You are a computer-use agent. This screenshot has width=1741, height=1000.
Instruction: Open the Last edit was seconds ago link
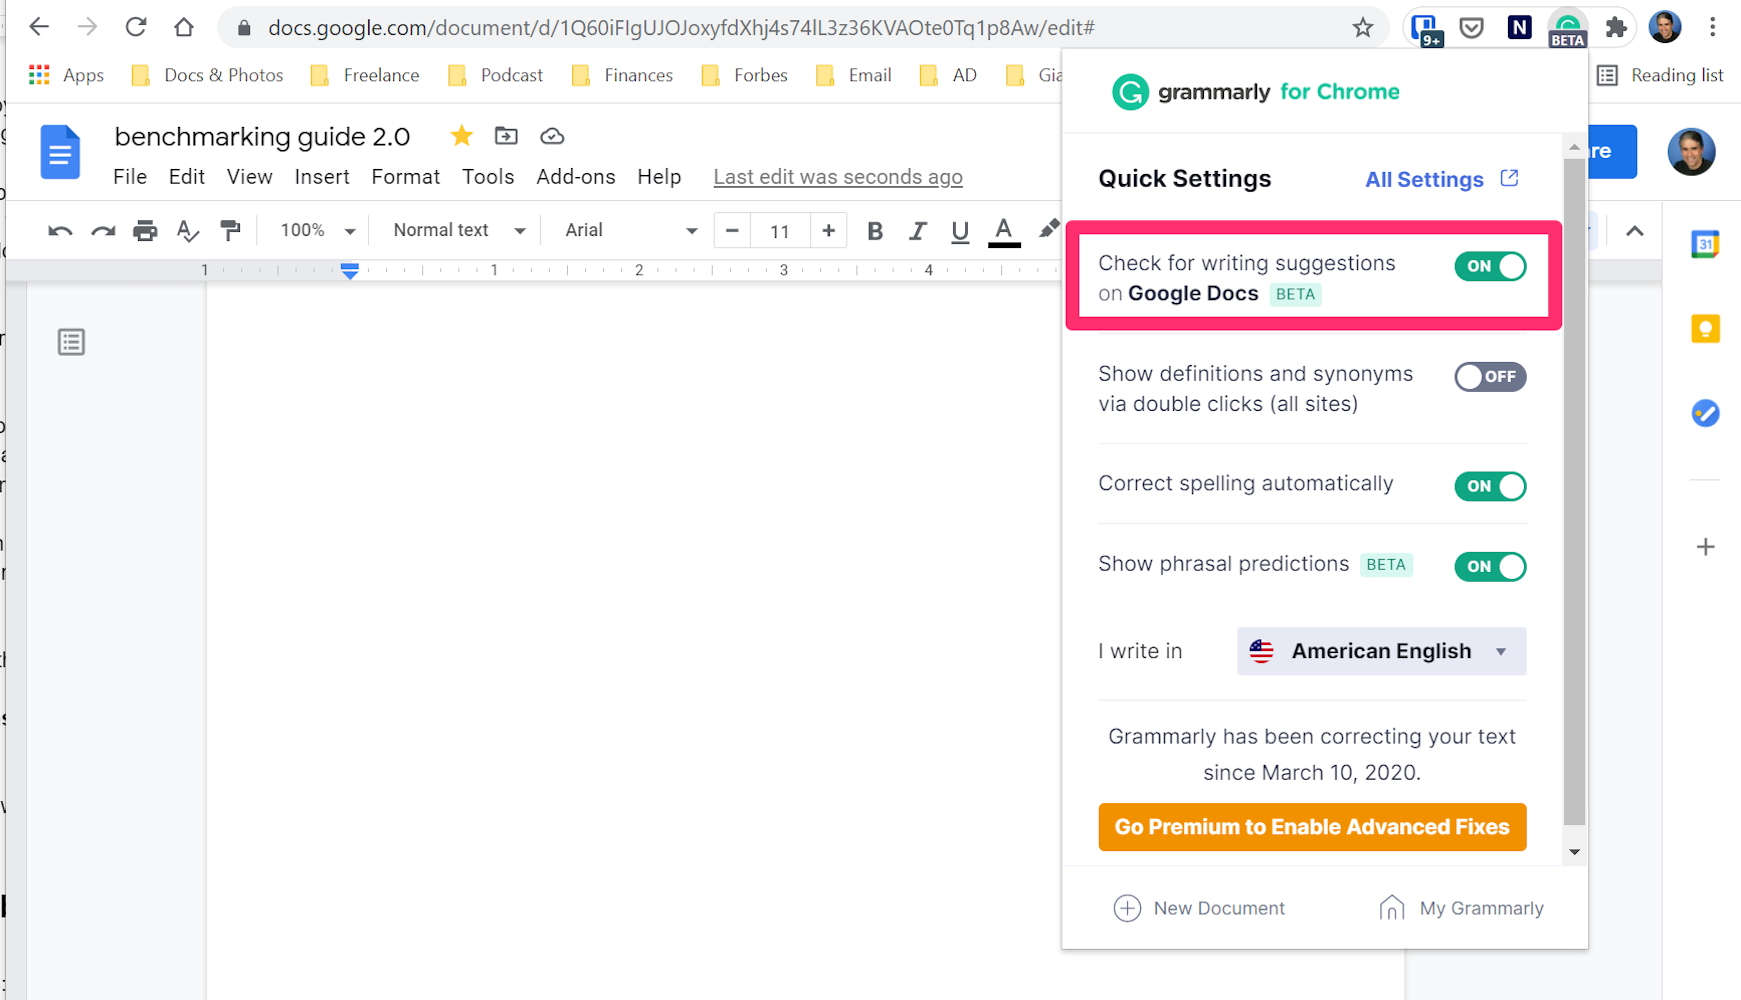point(838,177)
